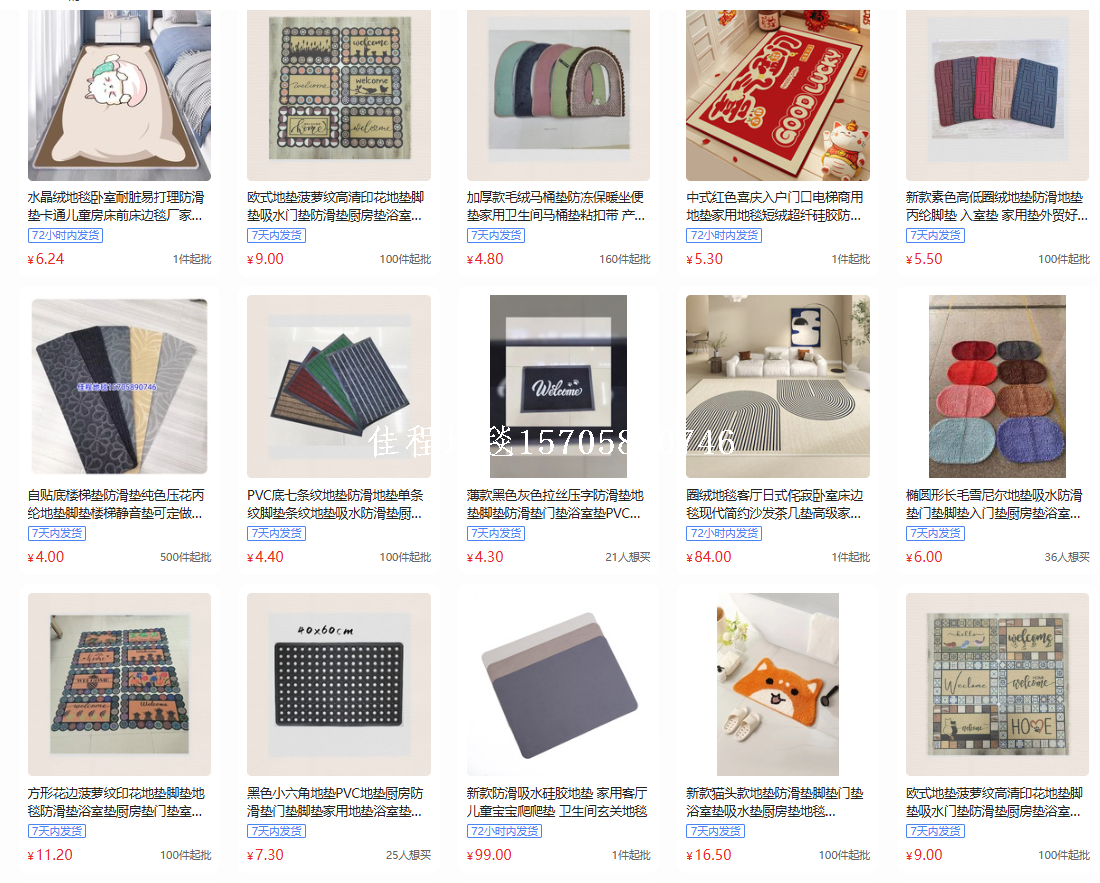Select the black Welcome doormat thumbnail

pos(558,386)
